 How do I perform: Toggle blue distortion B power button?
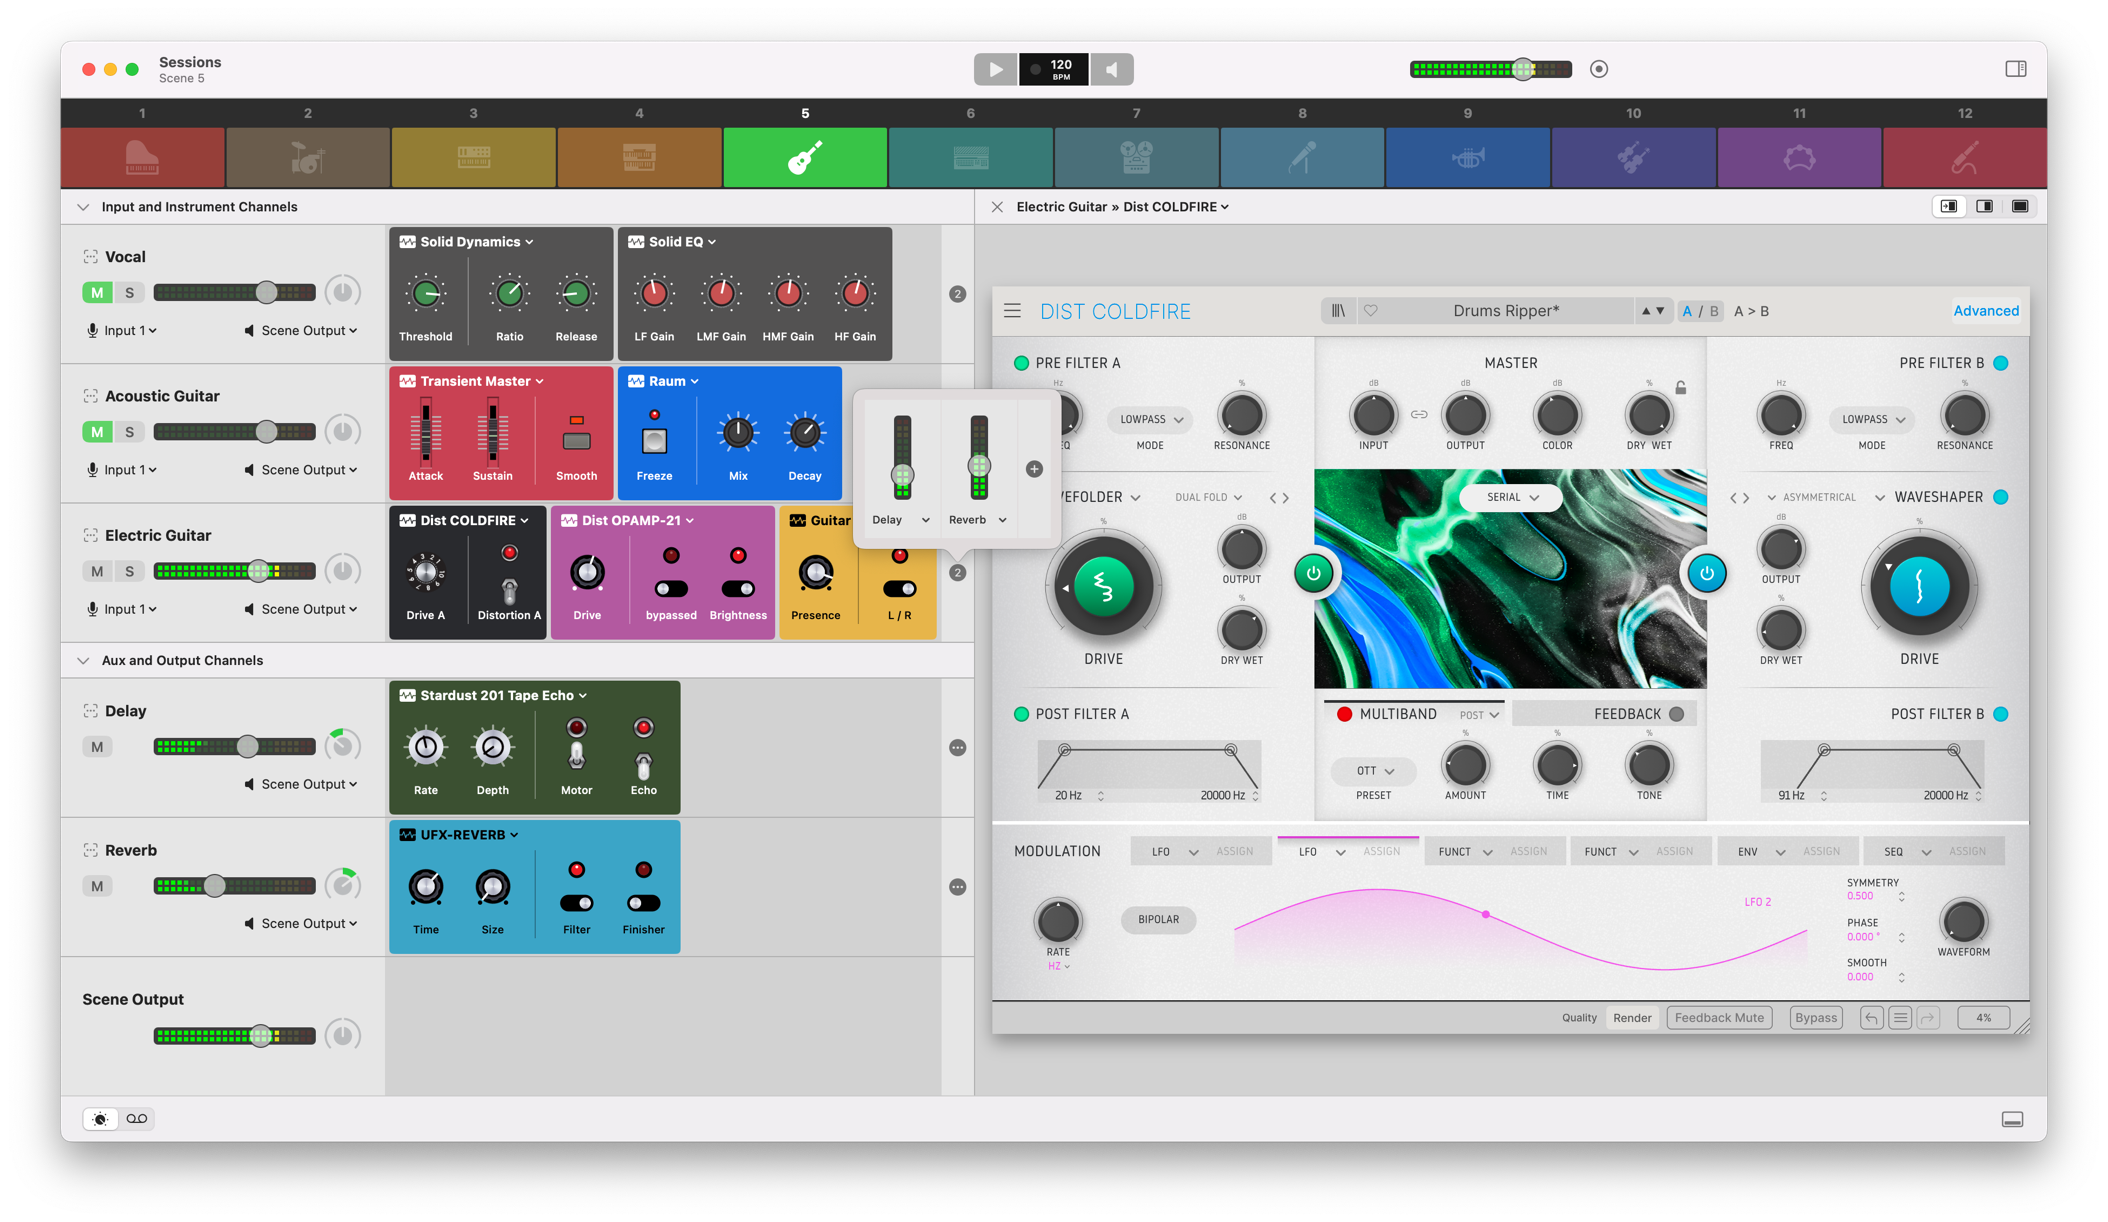point(1707,574)
